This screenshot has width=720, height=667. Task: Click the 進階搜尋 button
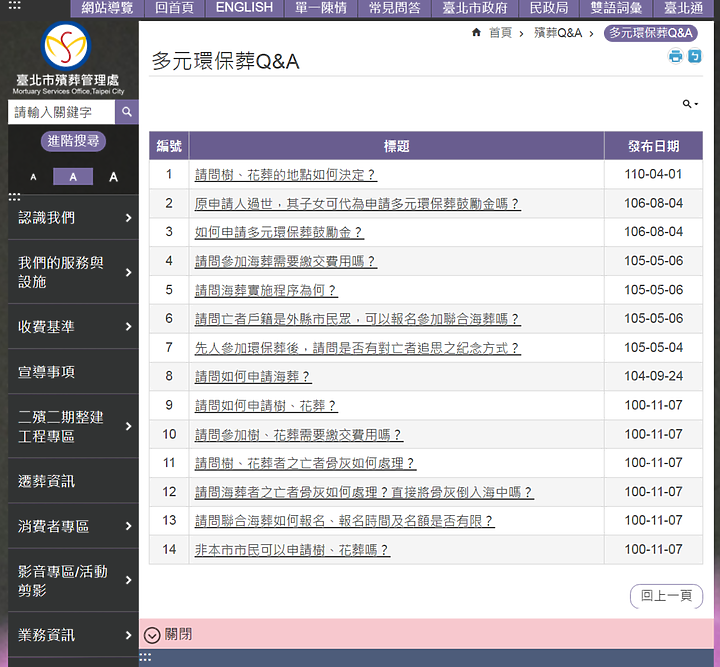point(73,141)
